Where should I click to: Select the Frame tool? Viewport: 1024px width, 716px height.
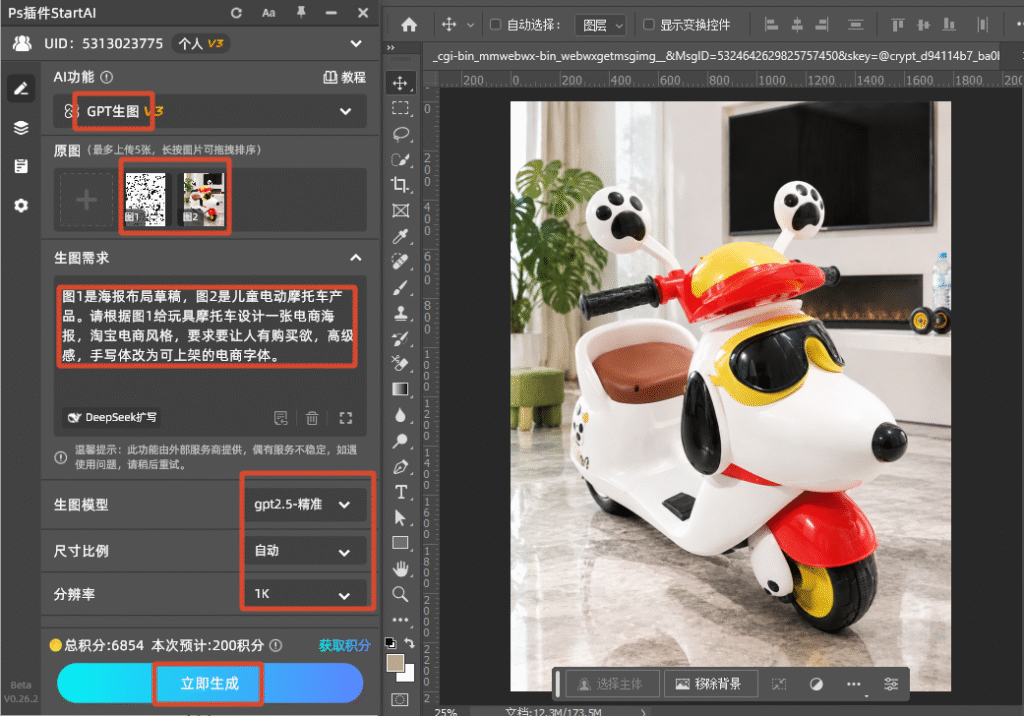pos(400,210)
